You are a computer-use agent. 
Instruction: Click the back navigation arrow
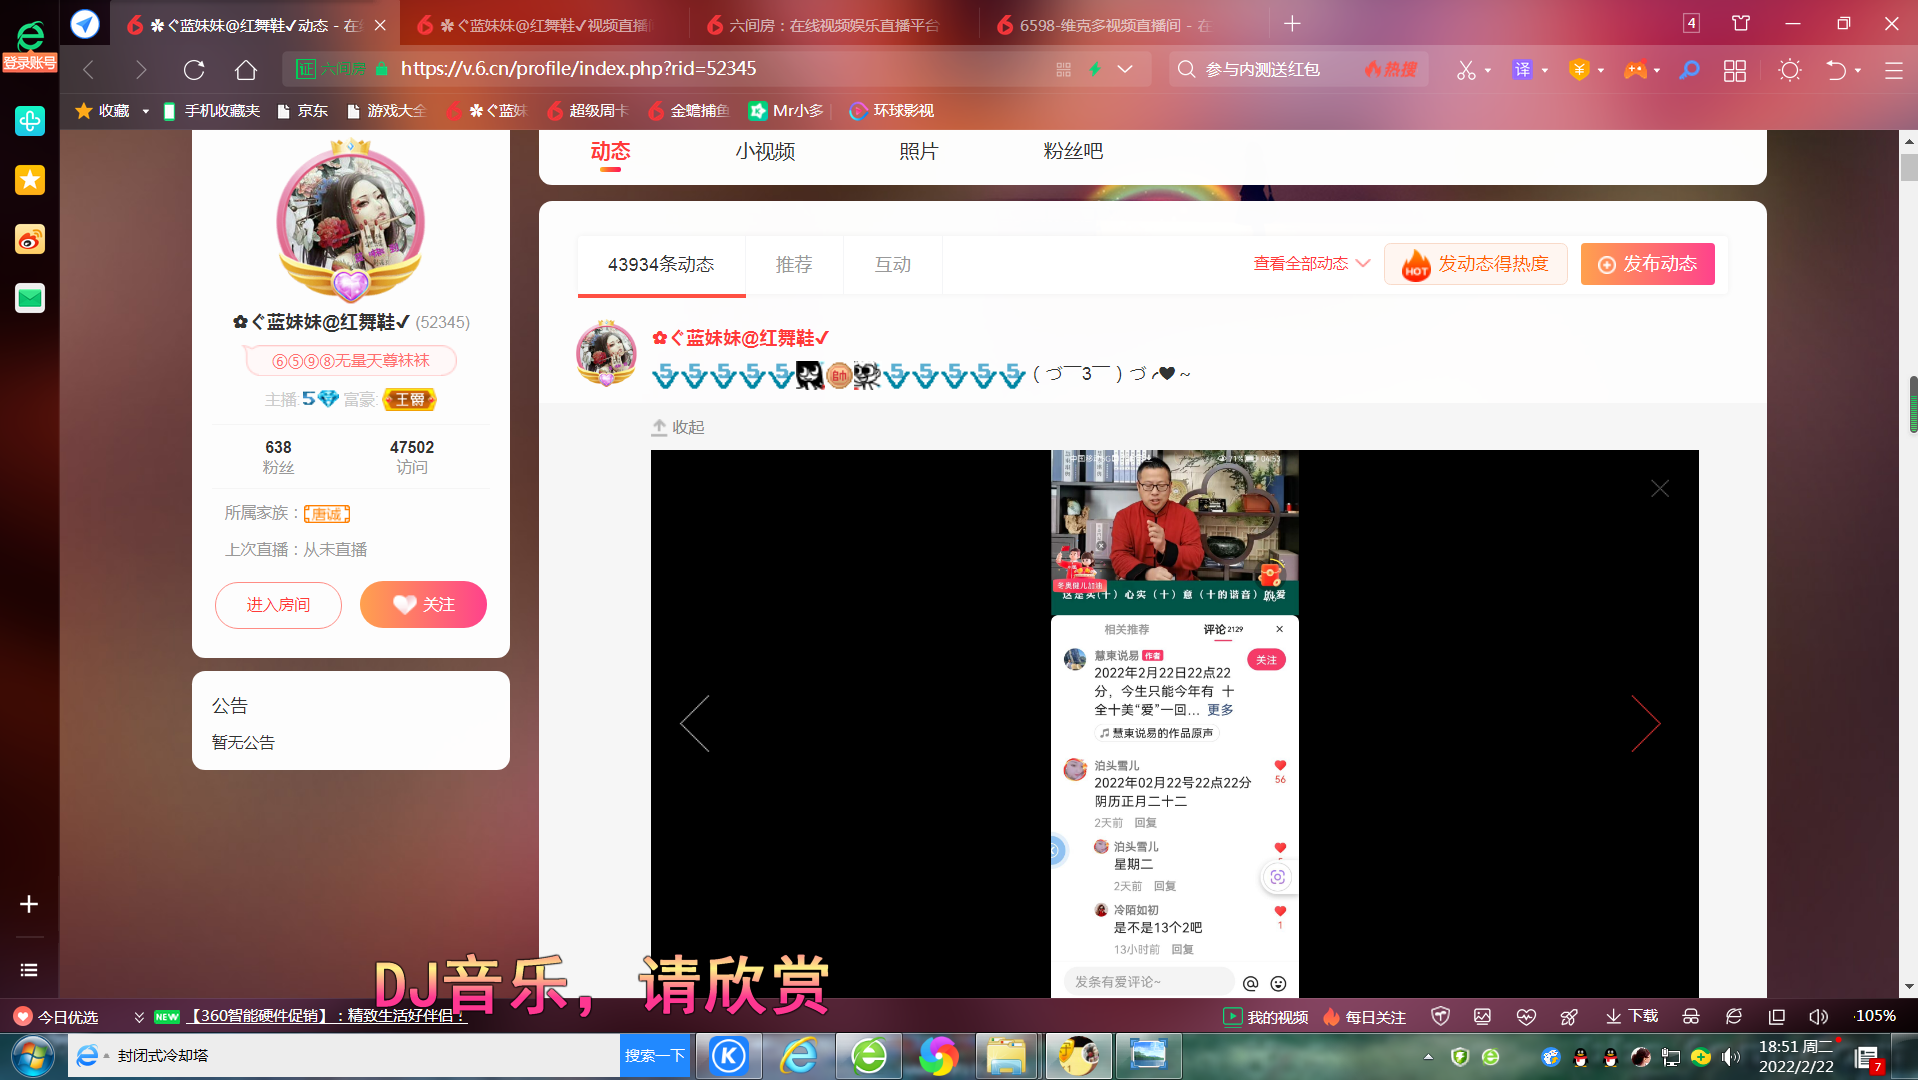(88, 69)
